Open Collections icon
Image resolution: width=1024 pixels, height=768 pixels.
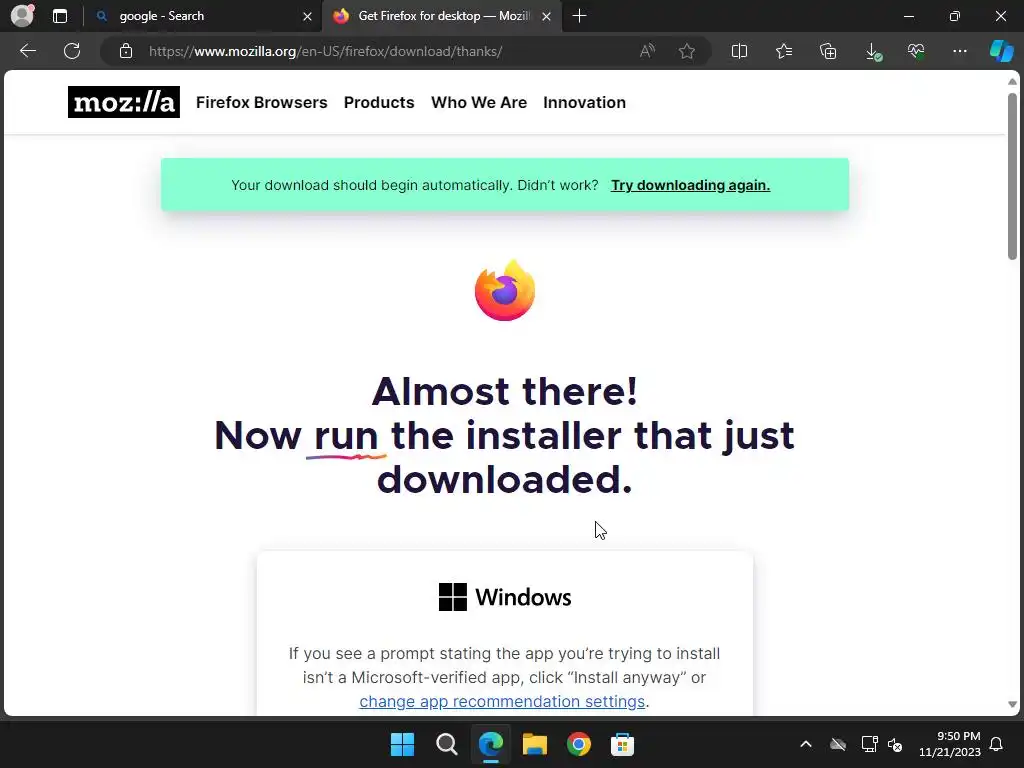coord(827,51)
